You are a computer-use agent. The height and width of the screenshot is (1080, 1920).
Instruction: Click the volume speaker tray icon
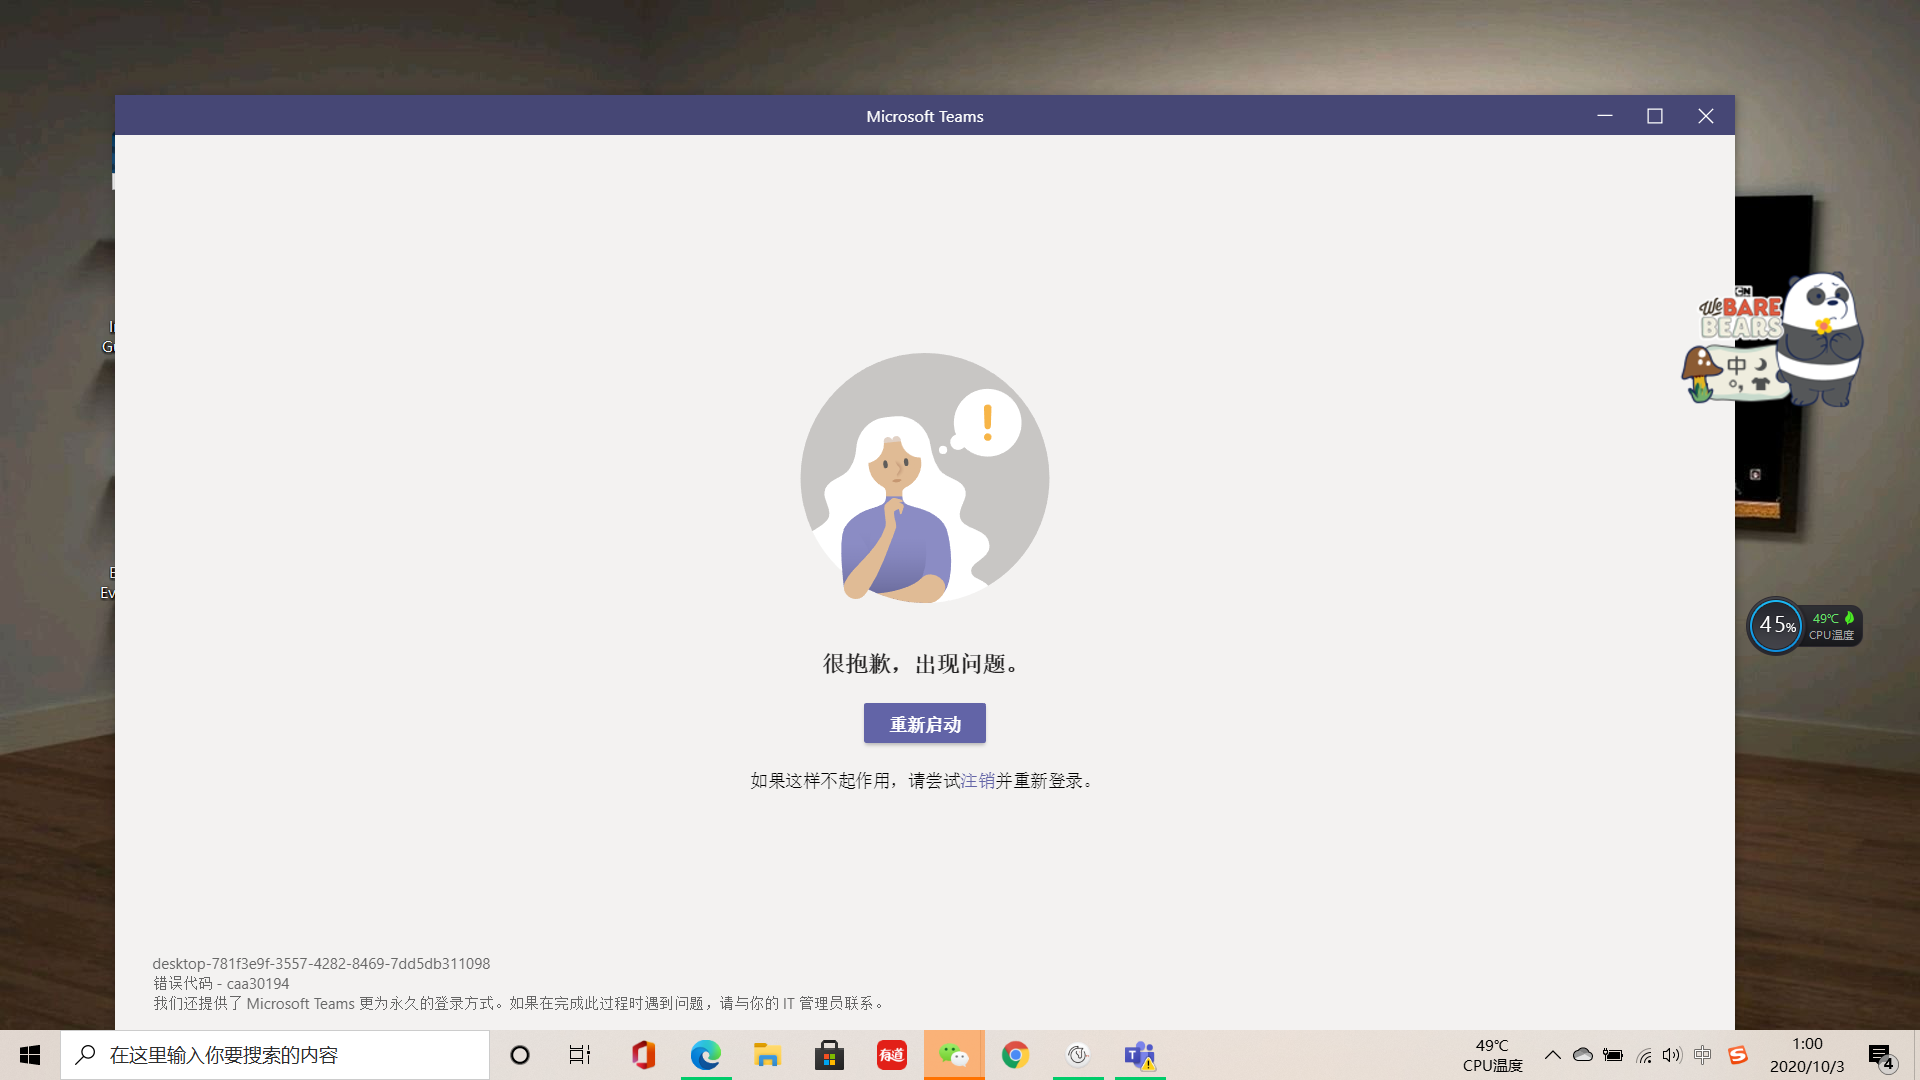point(1672,1055)
